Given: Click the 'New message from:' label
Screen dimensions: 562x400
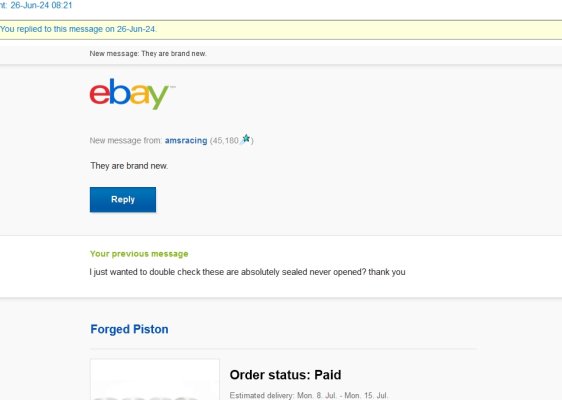Looking at the screenshot, I should click(x=126, y=141).
